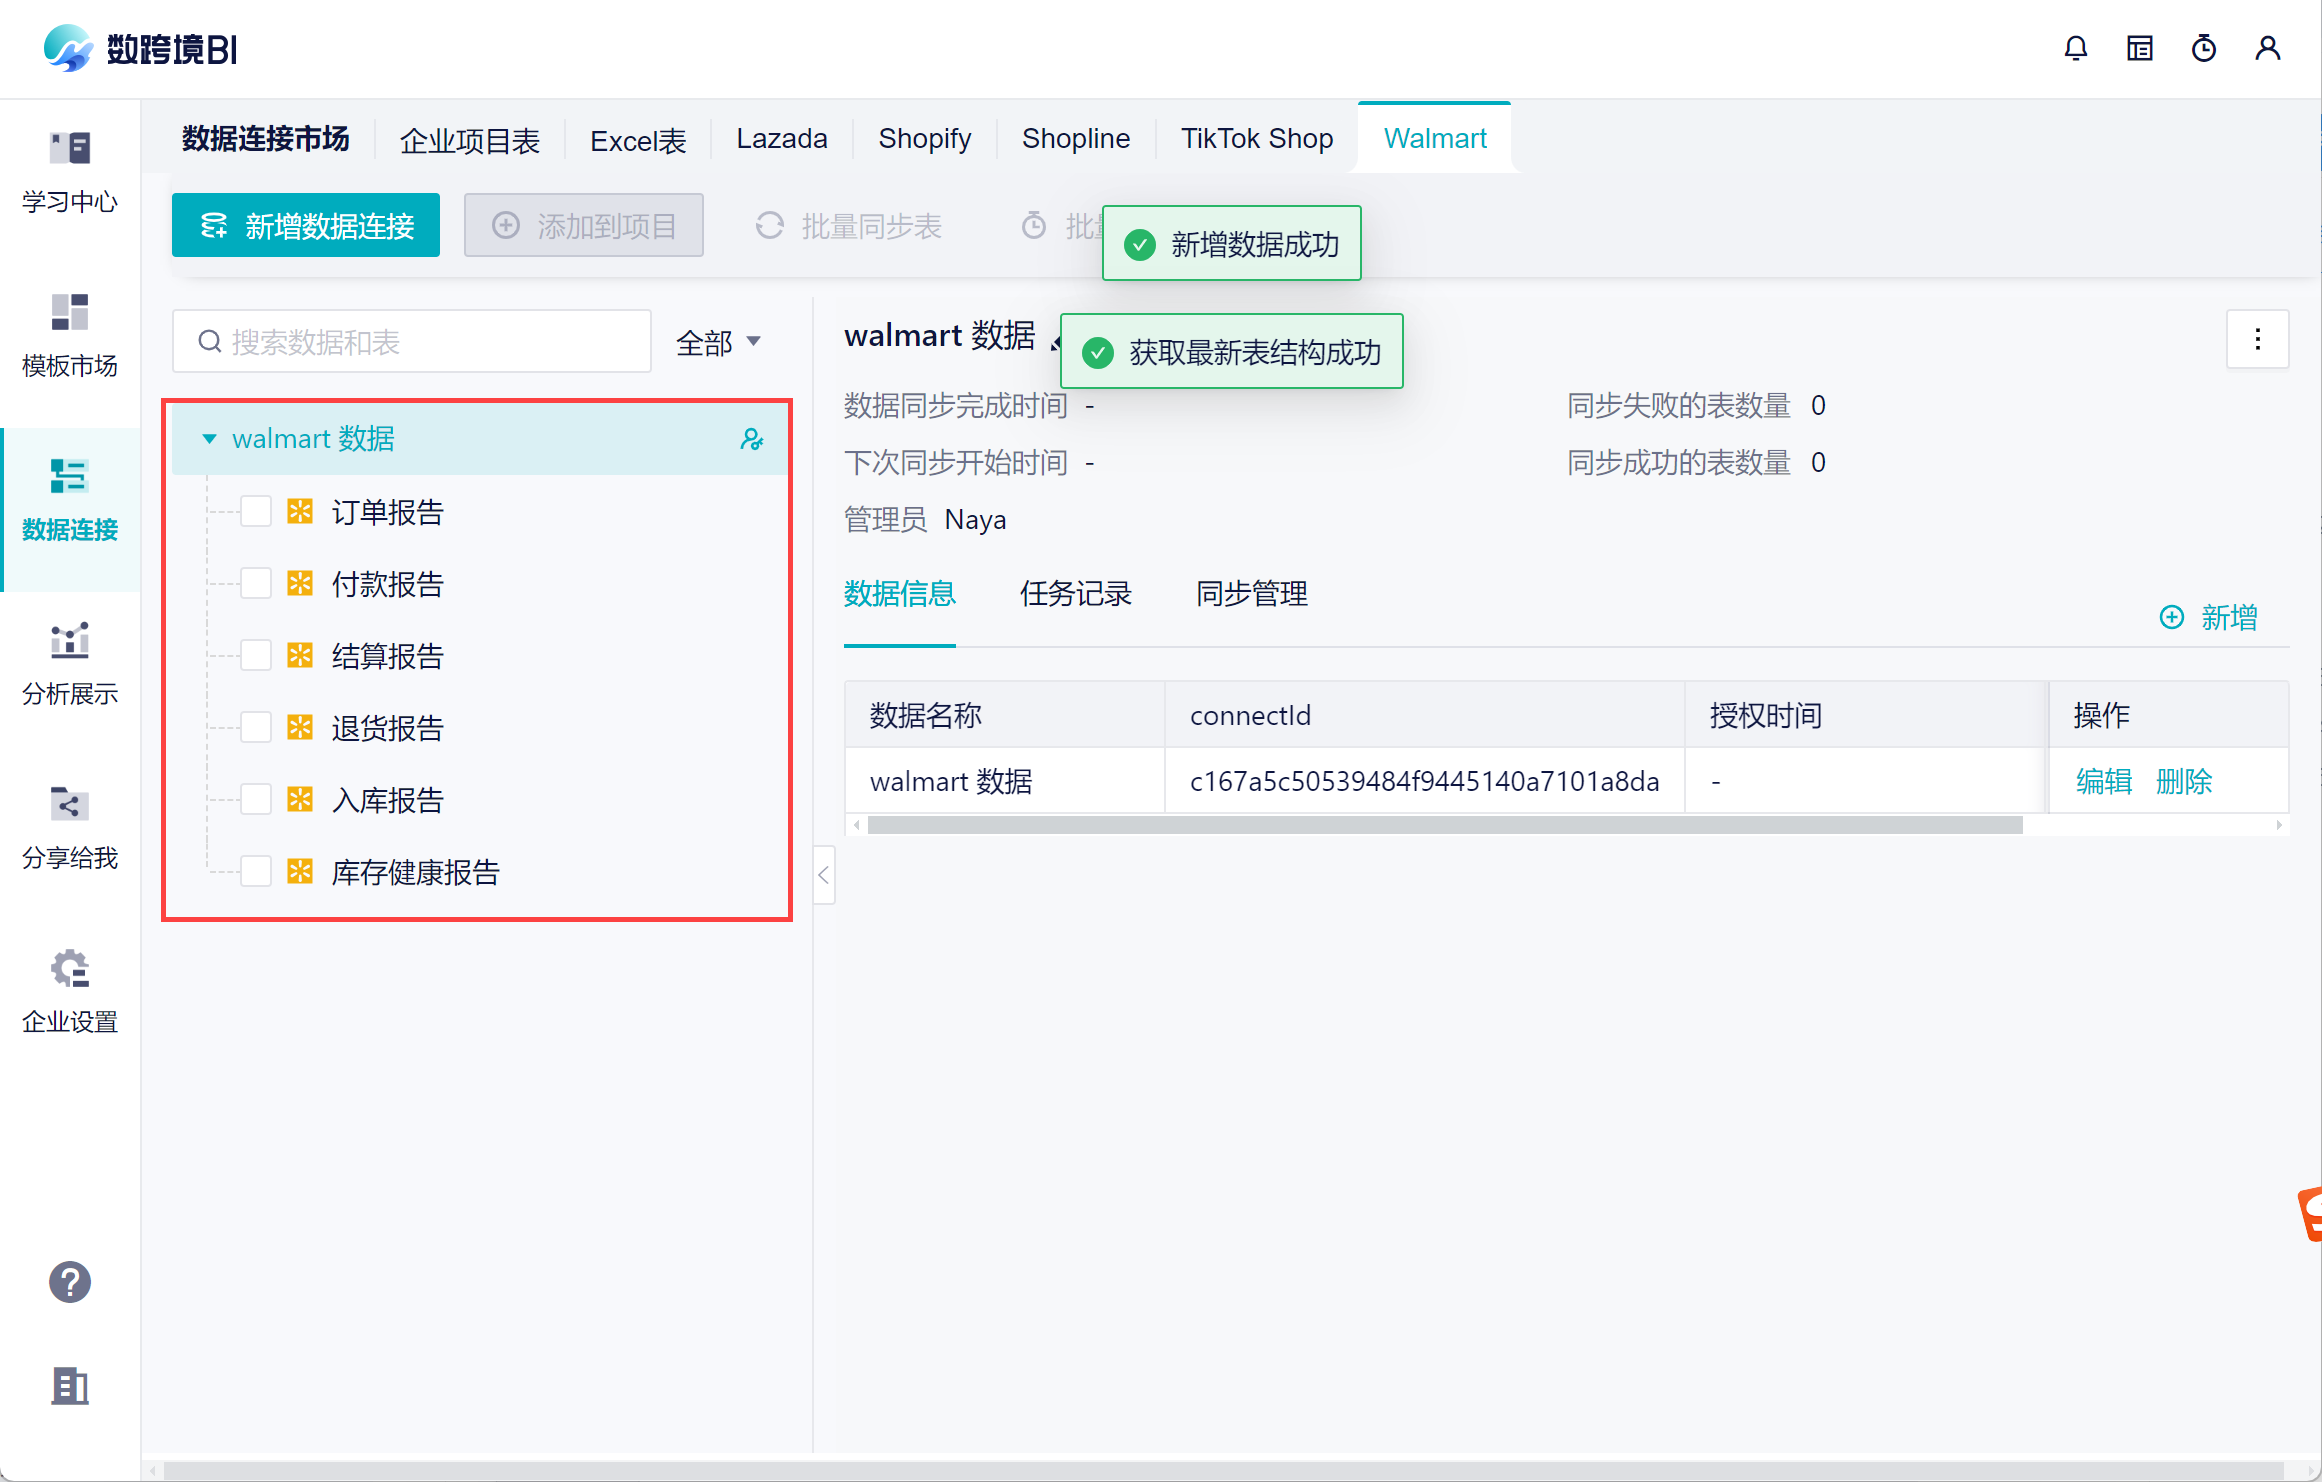Click the 新增数据连接 button
Image resolution: width=2322 pixels, height=1482 pixels.
pyautogui.click(x=306, y=226)
